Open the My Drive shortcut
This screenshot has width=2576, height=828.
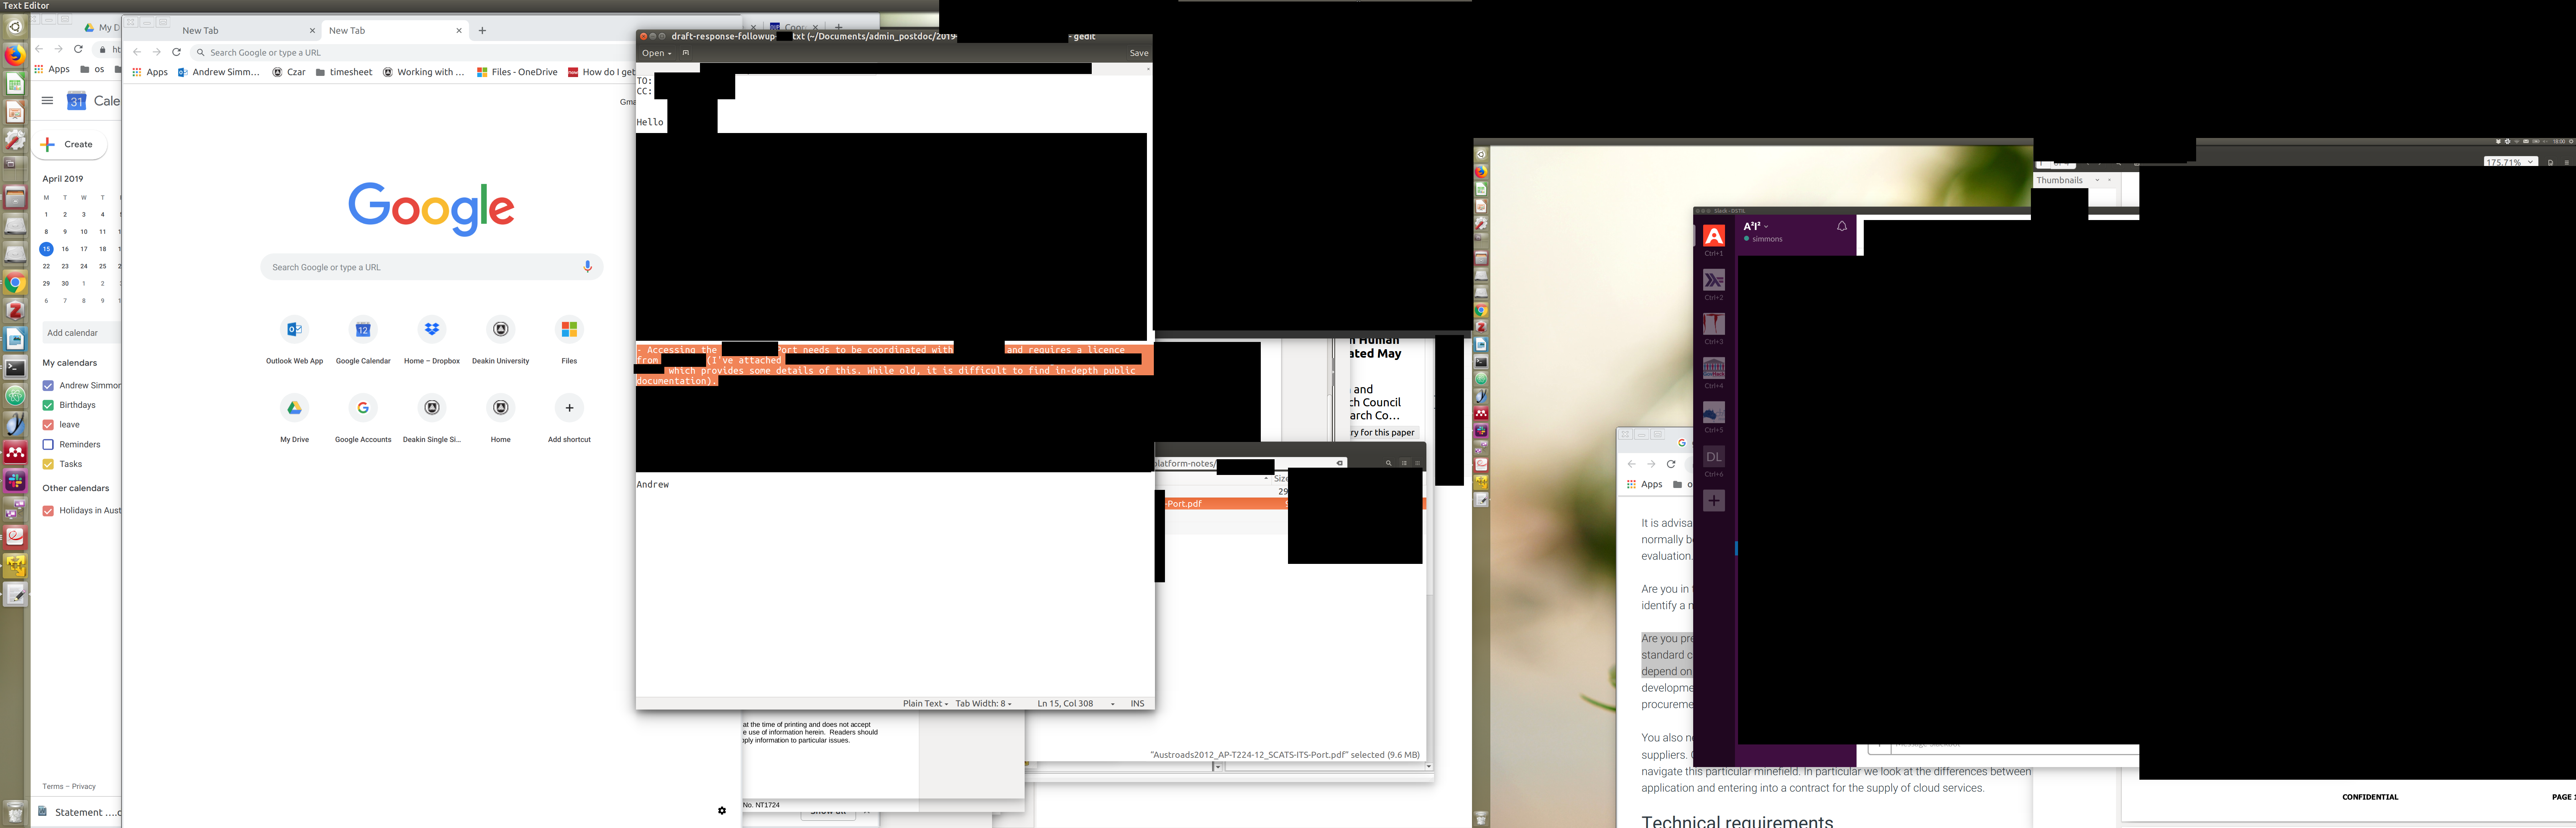[x=294, y=408]
